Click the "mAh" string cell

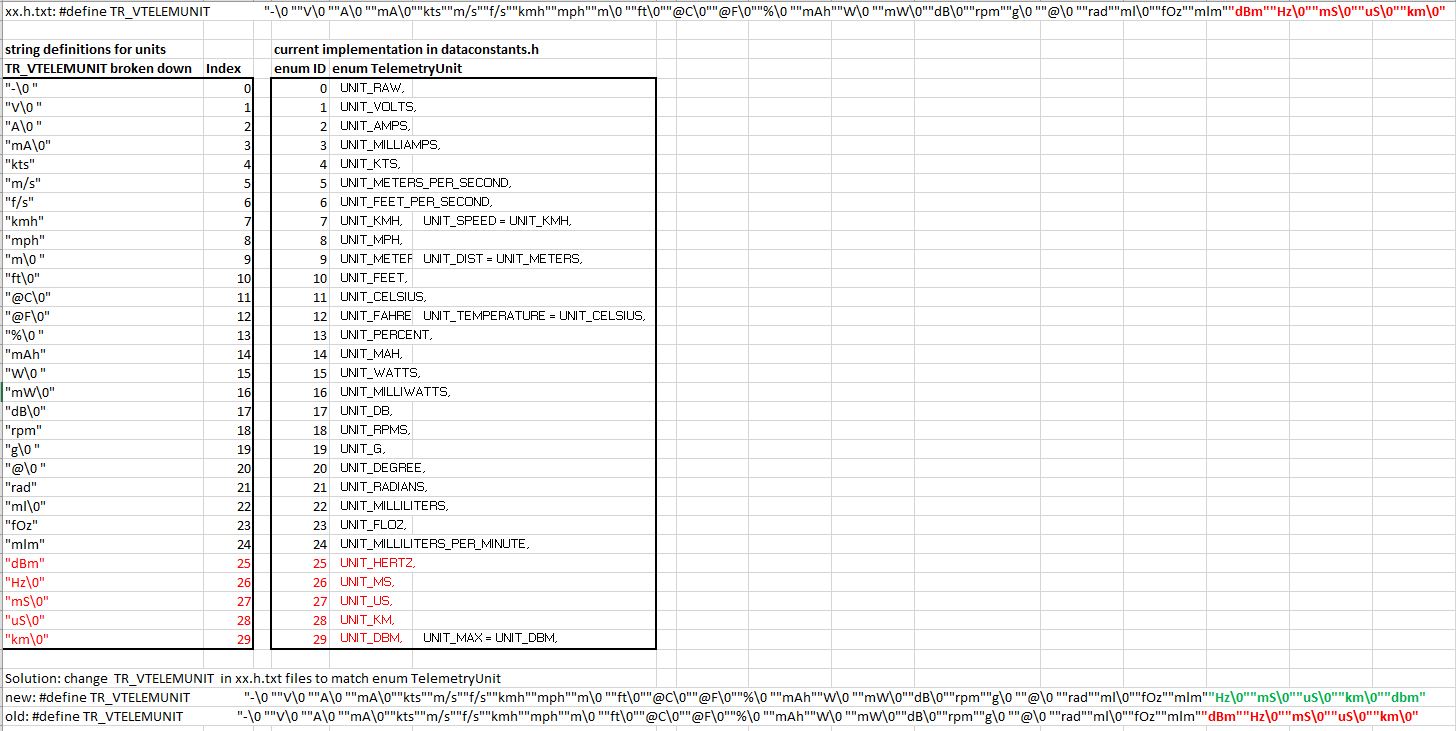pos(25,354)
